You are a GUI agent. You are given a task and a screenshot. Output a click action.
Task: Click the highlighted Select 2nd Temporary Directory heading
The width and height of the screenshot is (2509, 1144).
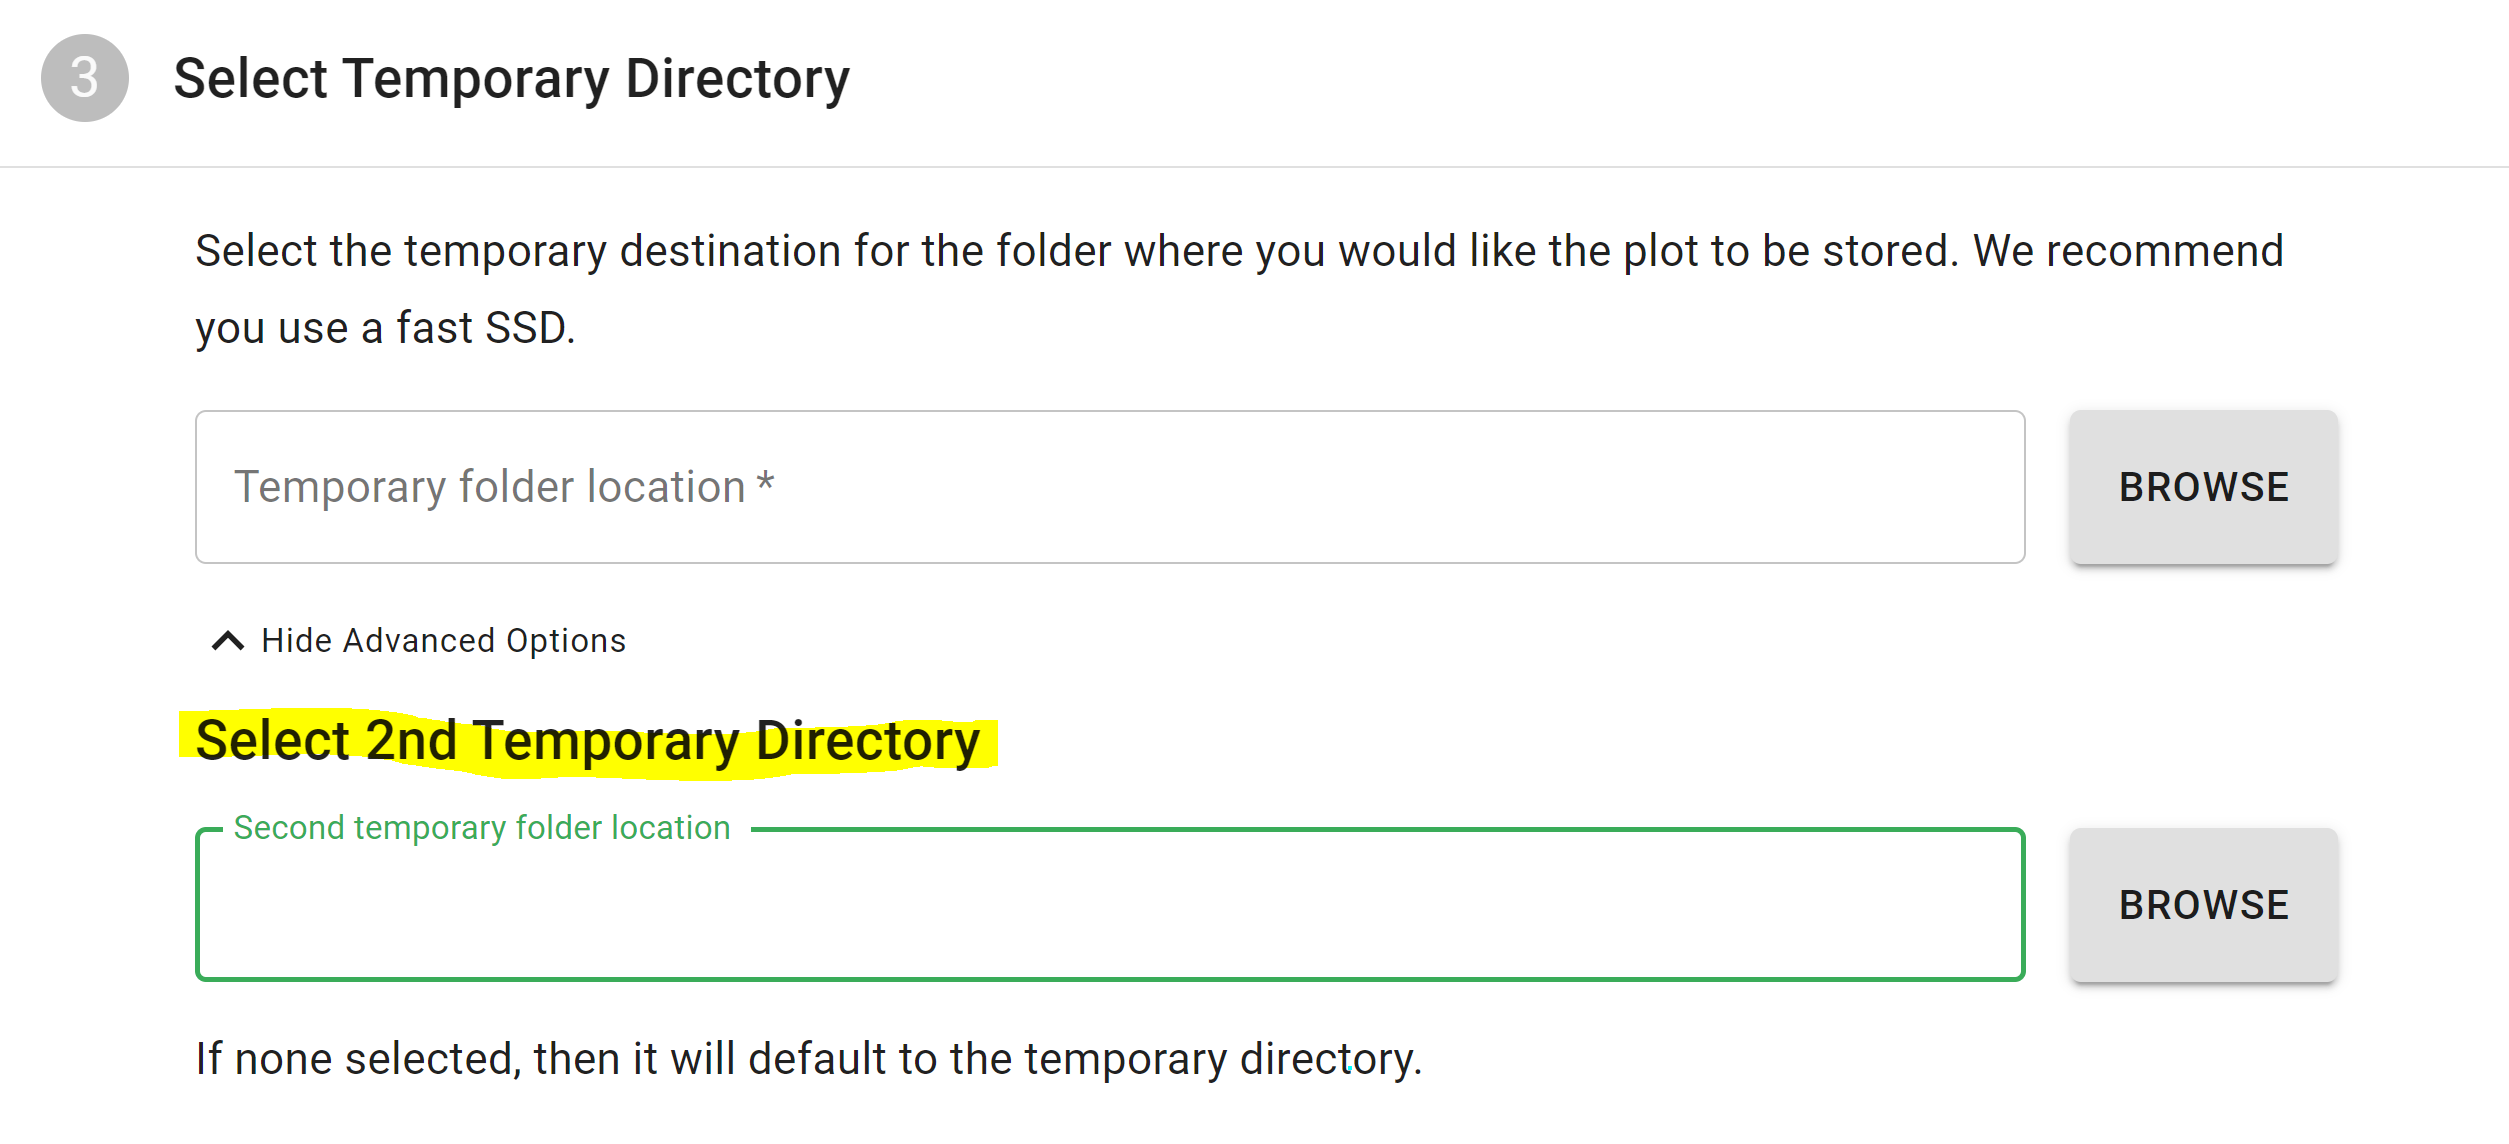588,742
